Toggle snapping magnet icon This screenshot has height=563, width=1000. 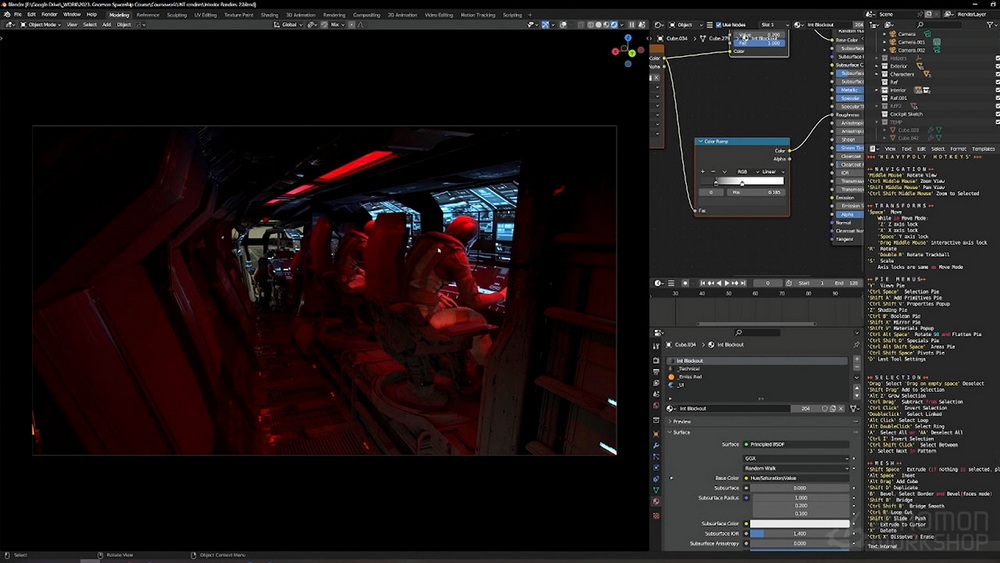(324, 24)
